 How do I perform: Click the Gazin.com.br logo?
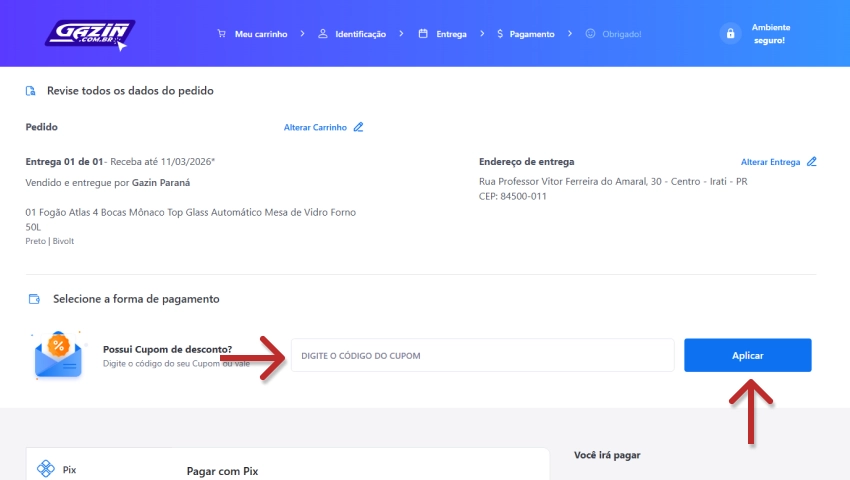pyautogui.click(x=89, y=34)
